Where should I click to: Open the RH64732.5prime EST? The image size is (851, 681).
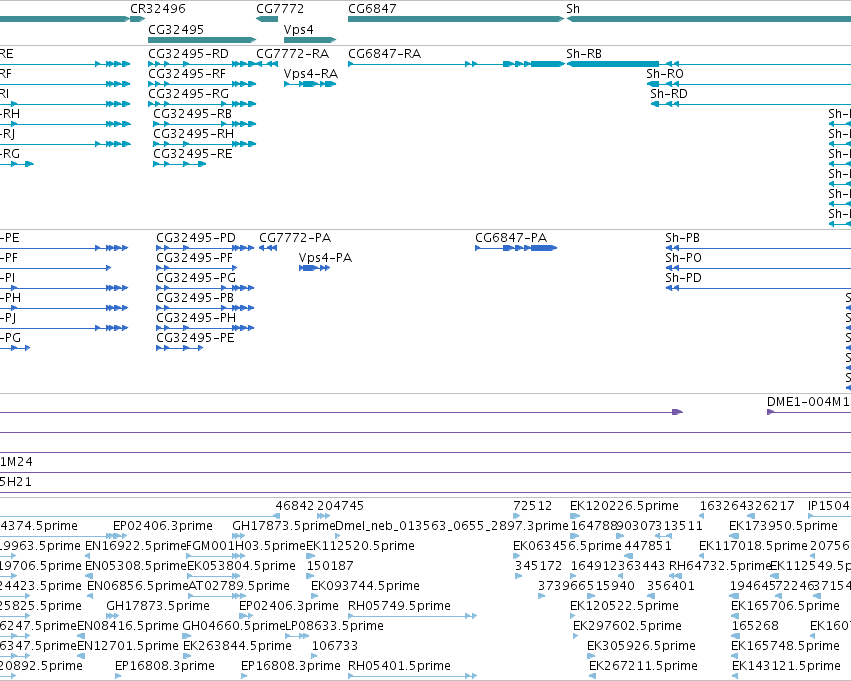(x=720, y=566)
